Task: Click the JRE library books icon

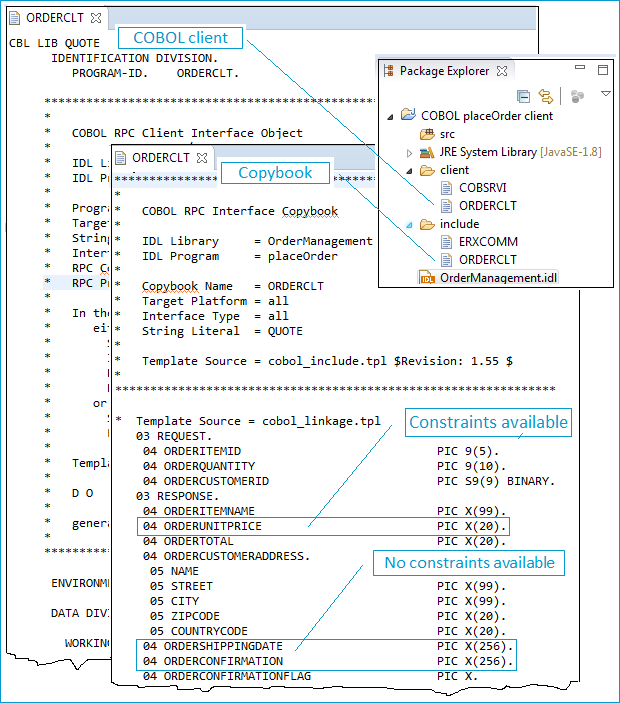Action: (427, 152)
